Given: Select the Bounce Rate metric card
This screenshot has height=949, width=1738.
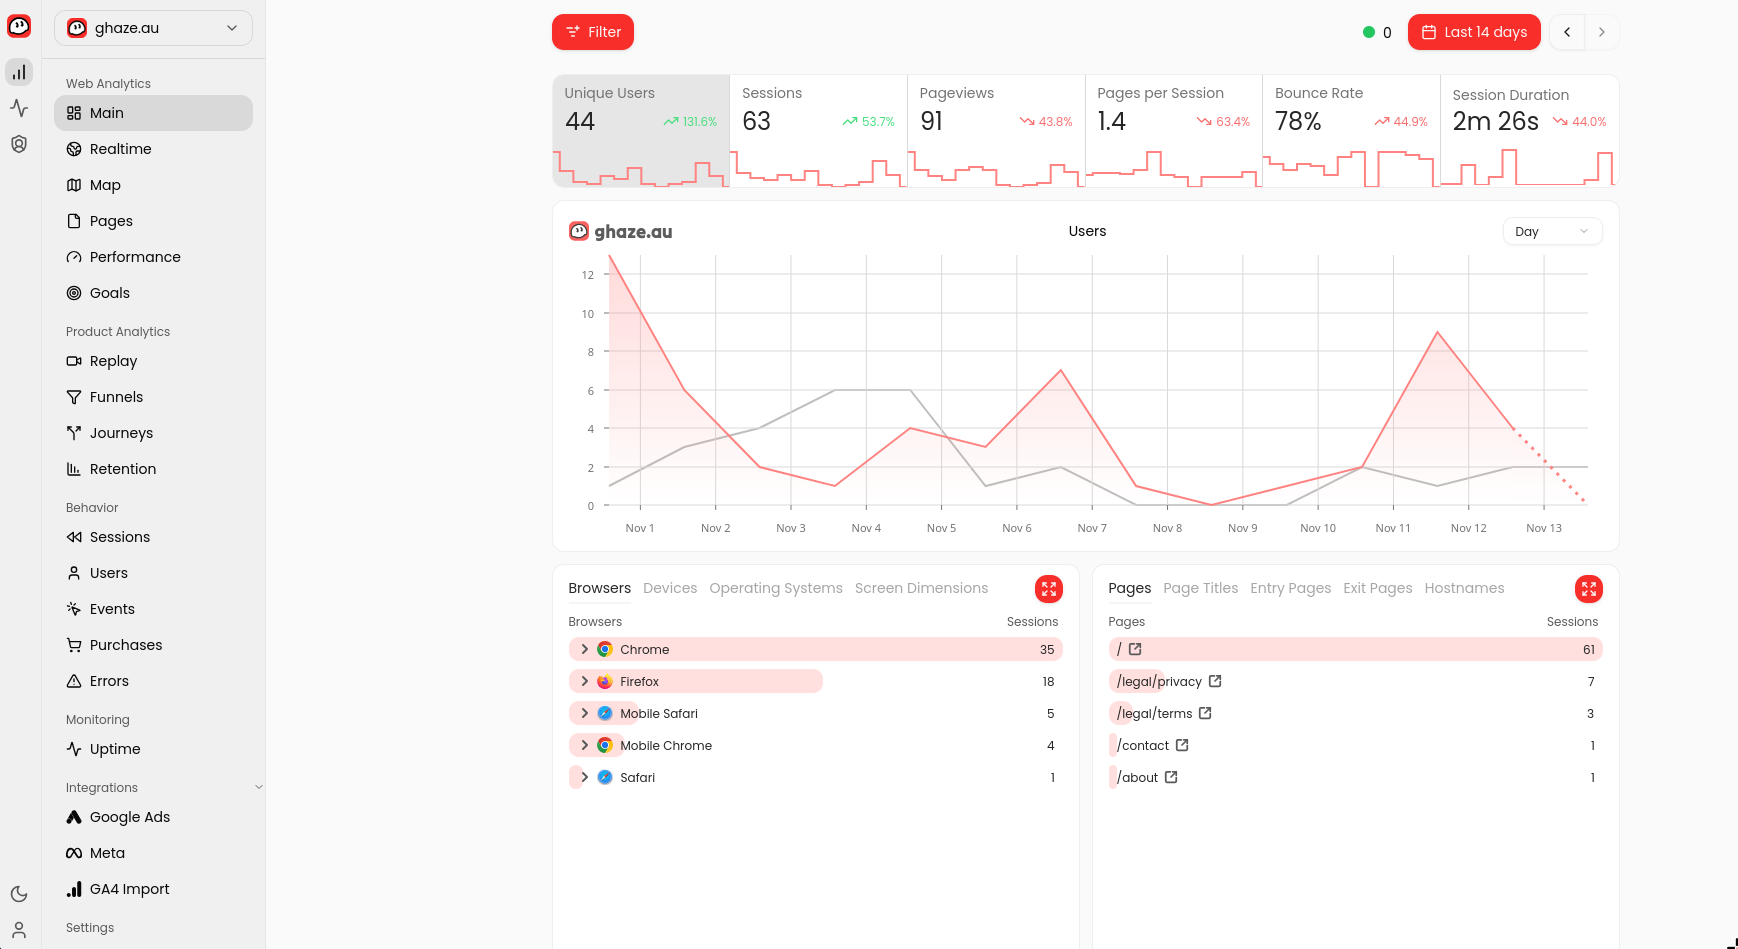Looking at the screenshot, I should coord(1350,130).
